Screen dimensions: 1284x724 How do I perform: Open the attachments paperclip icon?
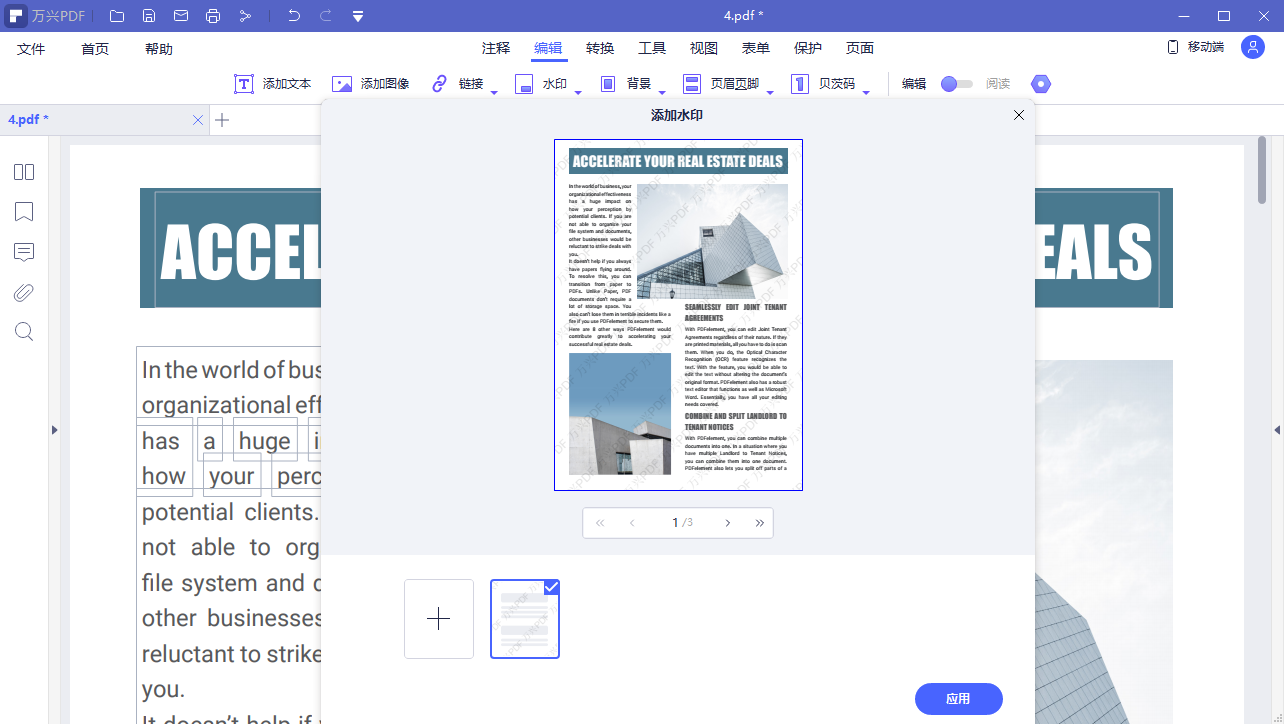pyautogui.click(x=24, y=292)
